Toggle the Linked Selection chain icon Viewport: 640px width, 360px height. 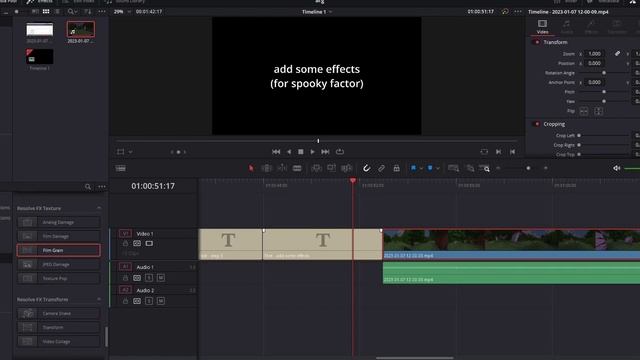click(x=381, y=168)
